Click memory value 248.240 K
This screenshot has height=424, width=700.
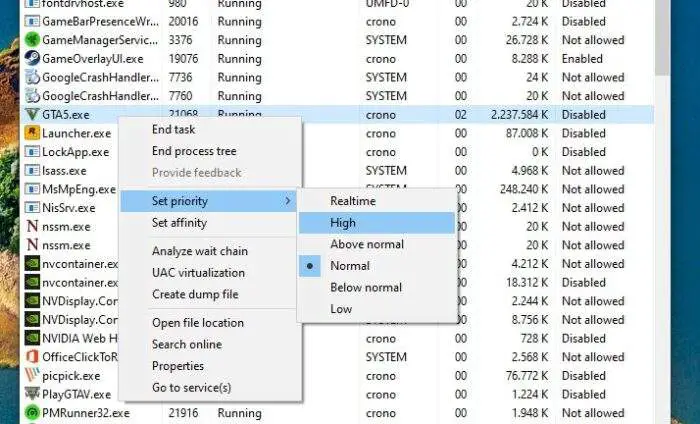point(524,189)
